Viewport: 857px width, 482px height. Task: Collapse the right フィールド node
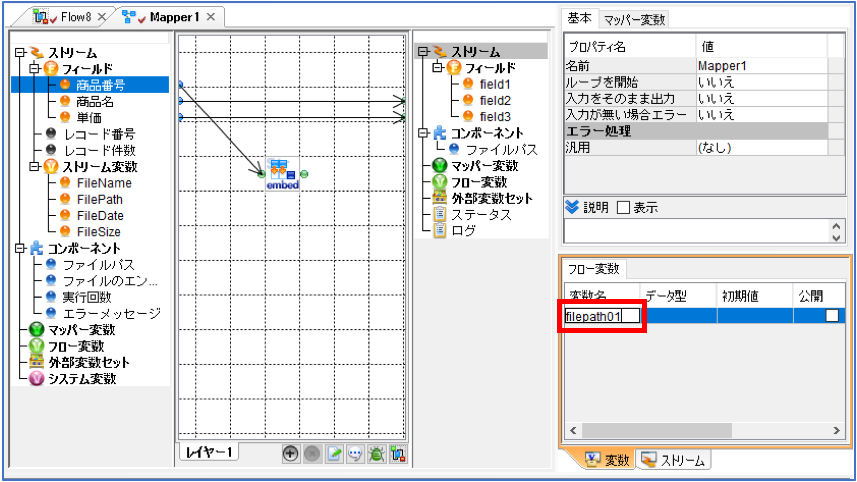coord(437,67)
